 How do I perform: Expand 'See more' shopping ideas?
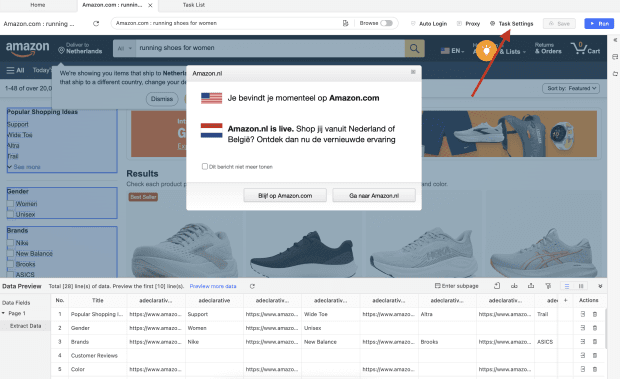tap(24, 167)
